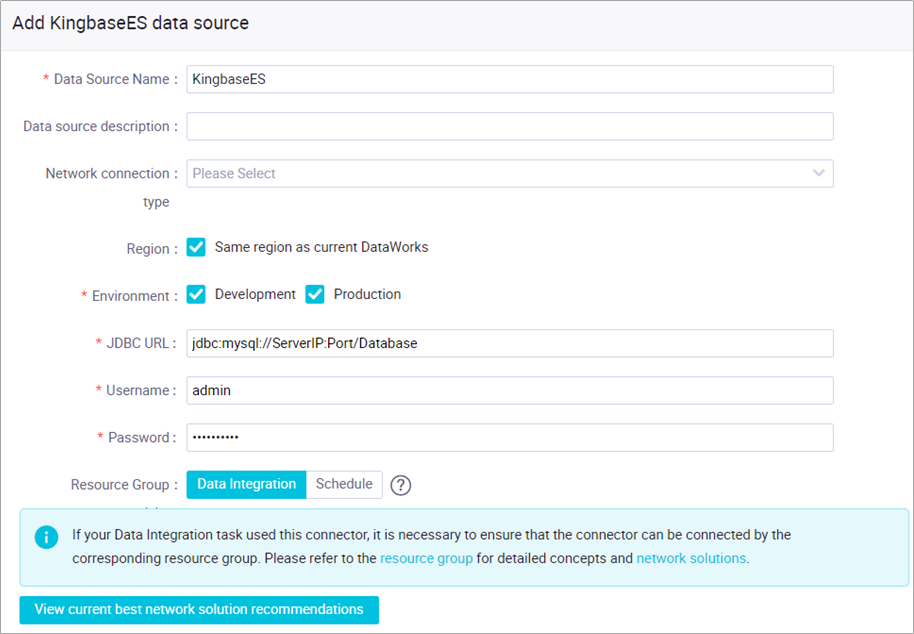This screenshot has width=914, height=634.
Task: Uncheck the Production environment checkbox
Action: [315, 294]
